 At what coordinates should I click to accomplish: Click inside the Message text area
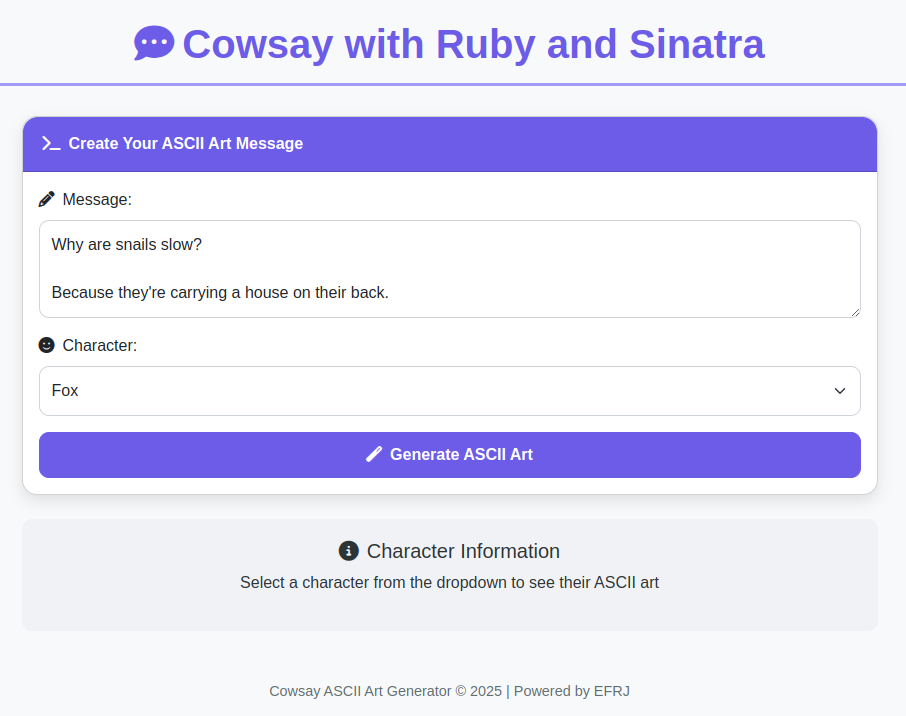(x=450, y=269)
